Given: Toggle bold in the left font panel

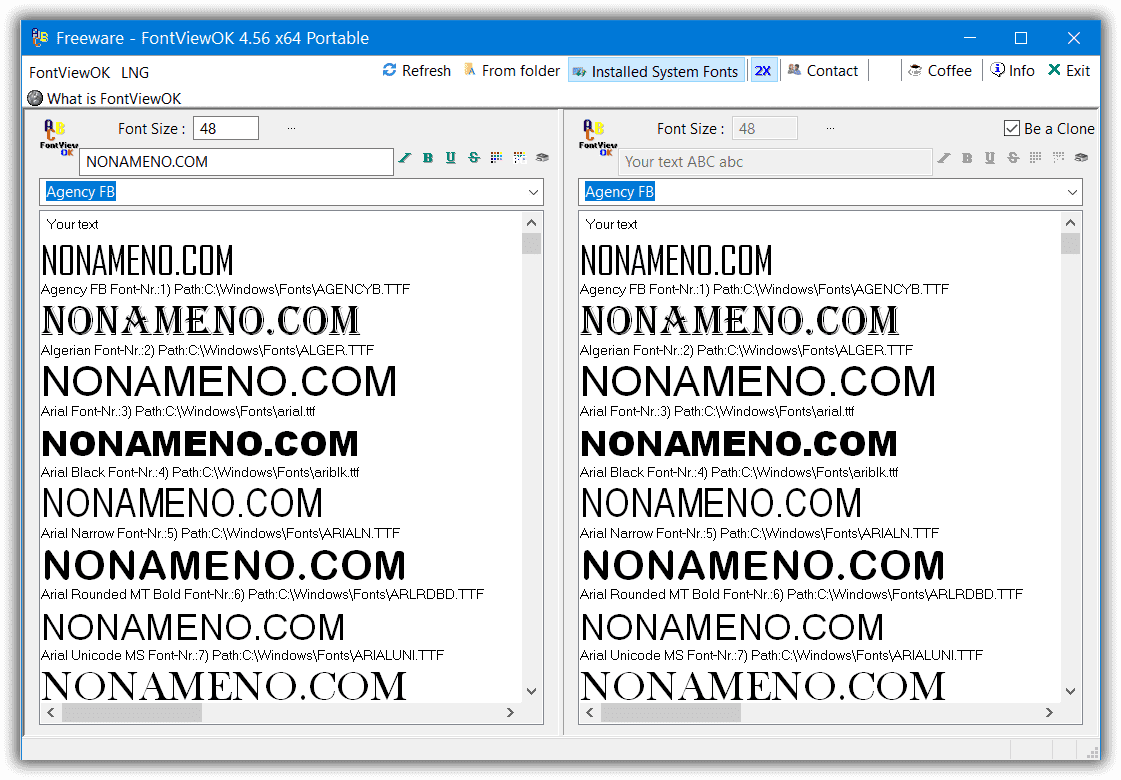Looking at the screenshot, I should click(428, 158).
